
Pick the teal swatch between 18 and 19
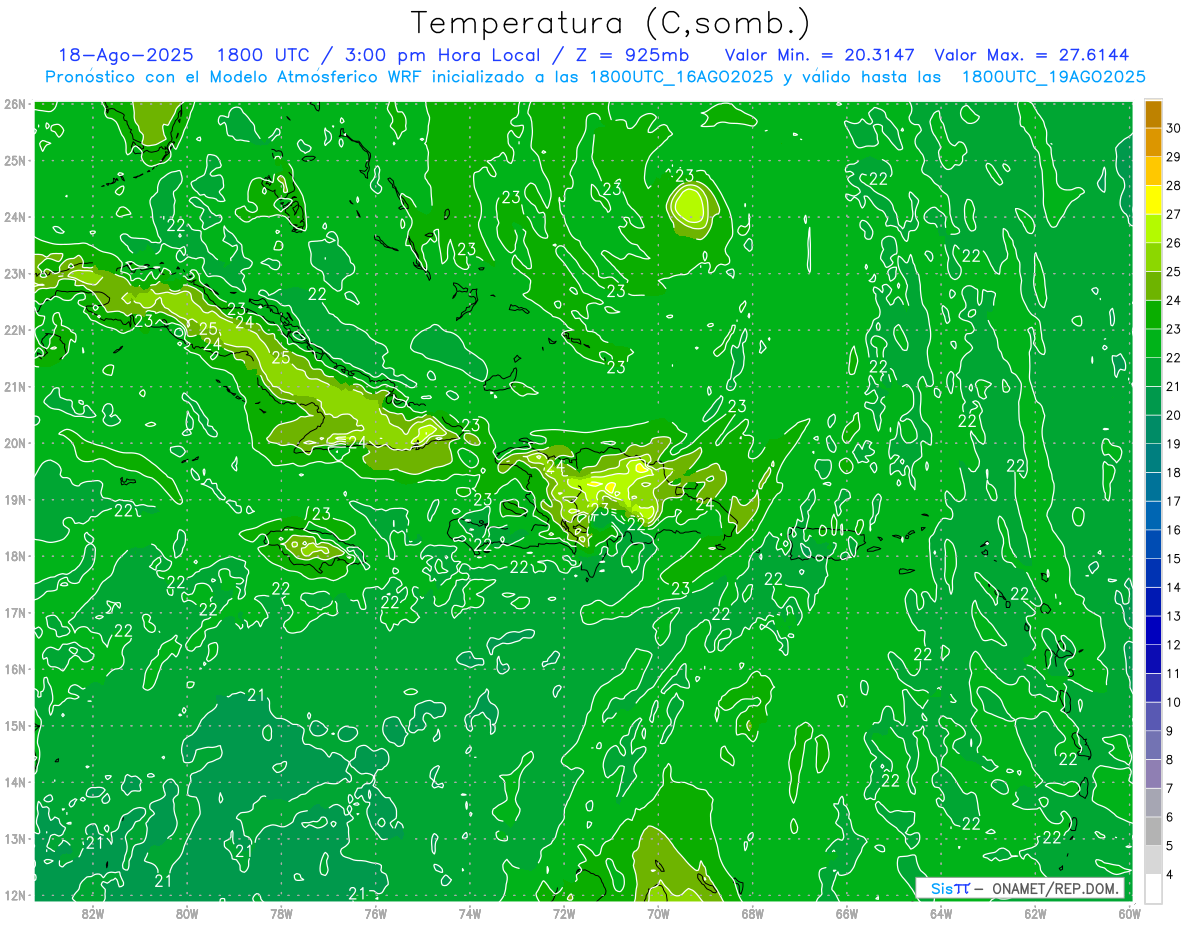click(x=1153, y=458)
